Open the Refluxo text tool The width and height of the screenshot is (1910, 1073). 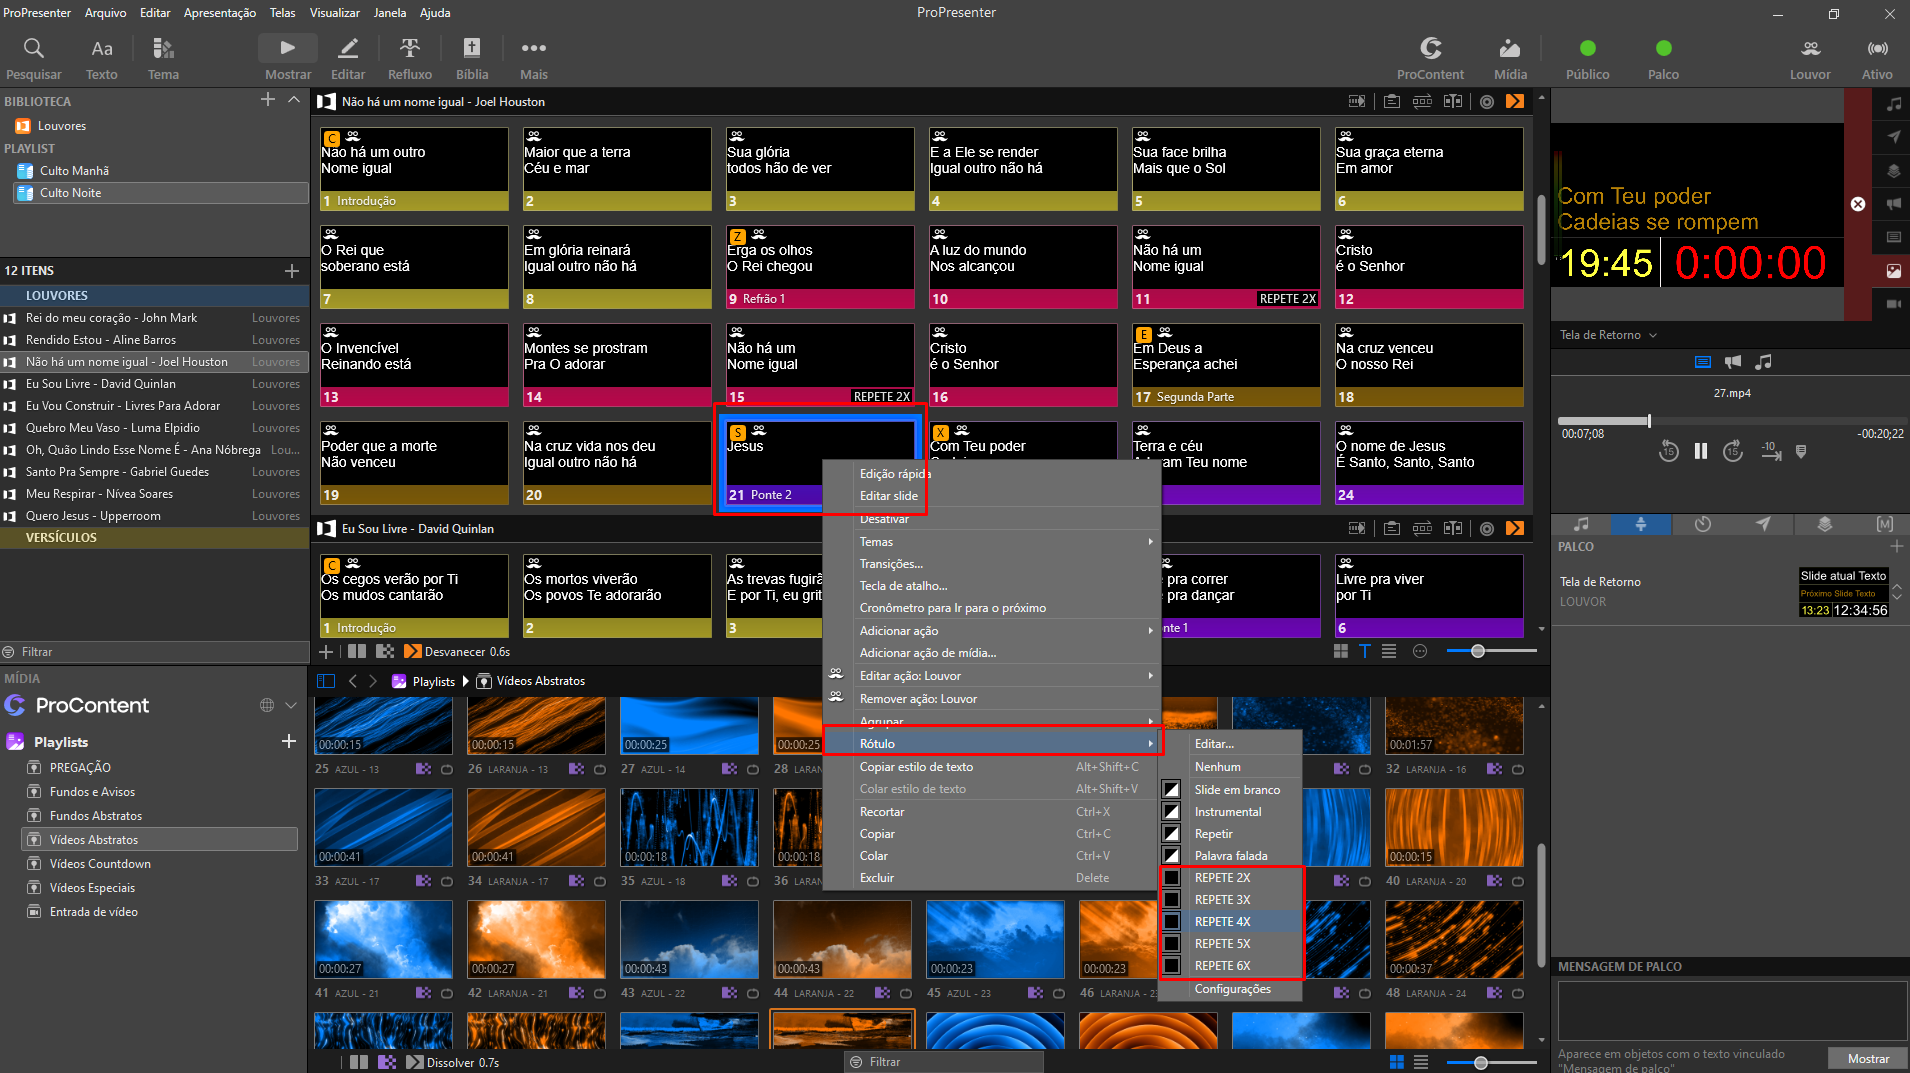[x=410, y=58]
